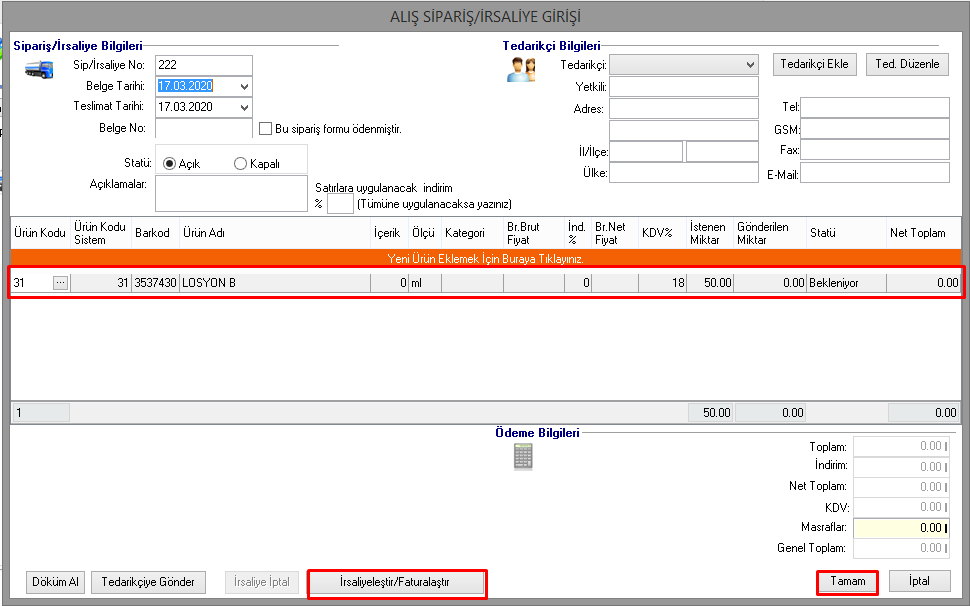This screenshot has width=970, height=606.
Task: Confirm with the Tamam button
Action: [847, 581]
